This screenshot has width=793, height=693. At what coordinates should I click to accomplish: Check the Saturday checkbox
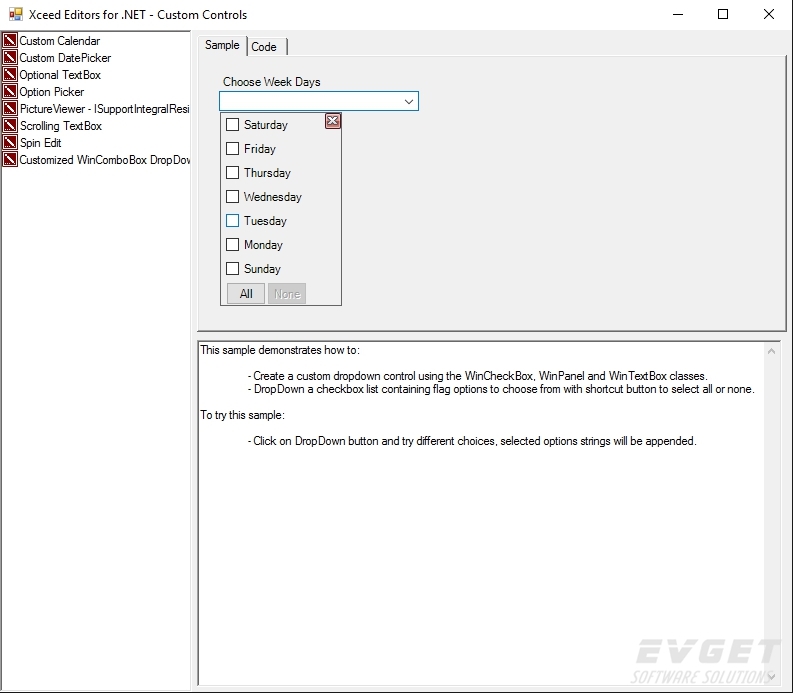(232, 124)
